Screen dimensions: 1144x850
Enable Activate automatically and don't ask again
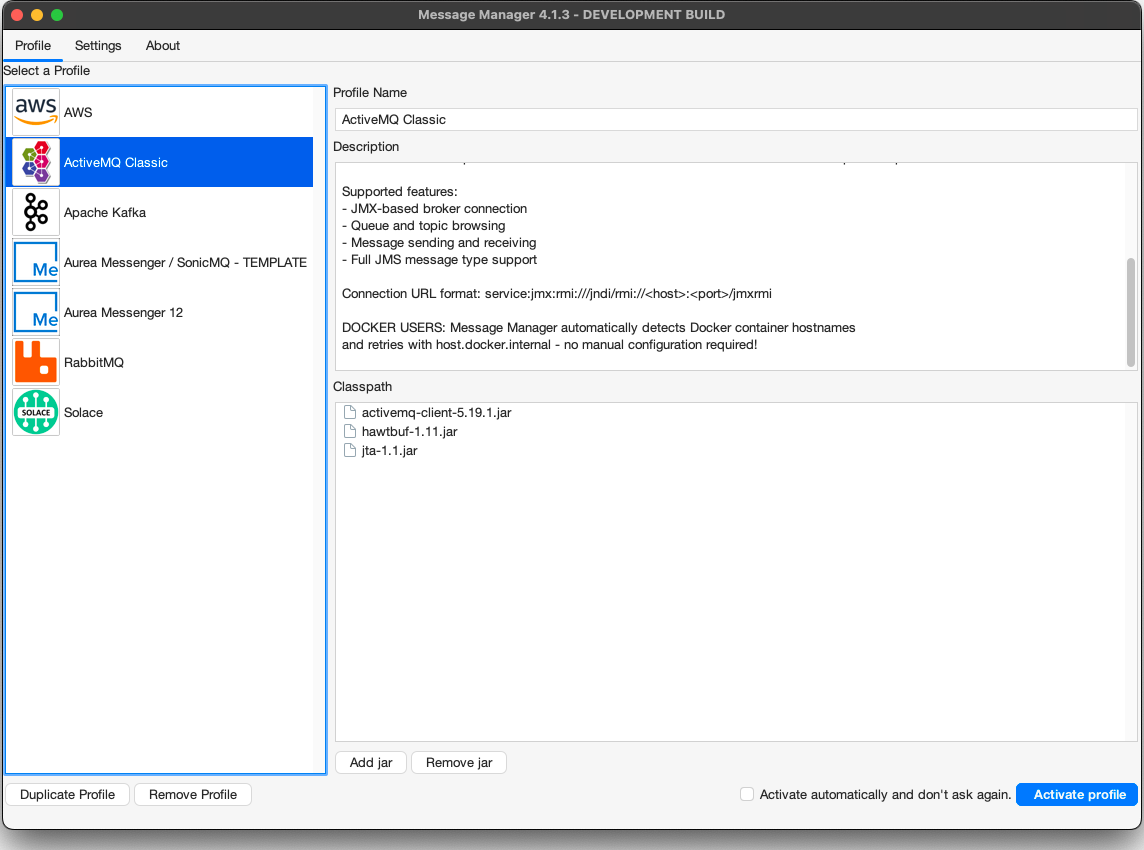(746, 794)
